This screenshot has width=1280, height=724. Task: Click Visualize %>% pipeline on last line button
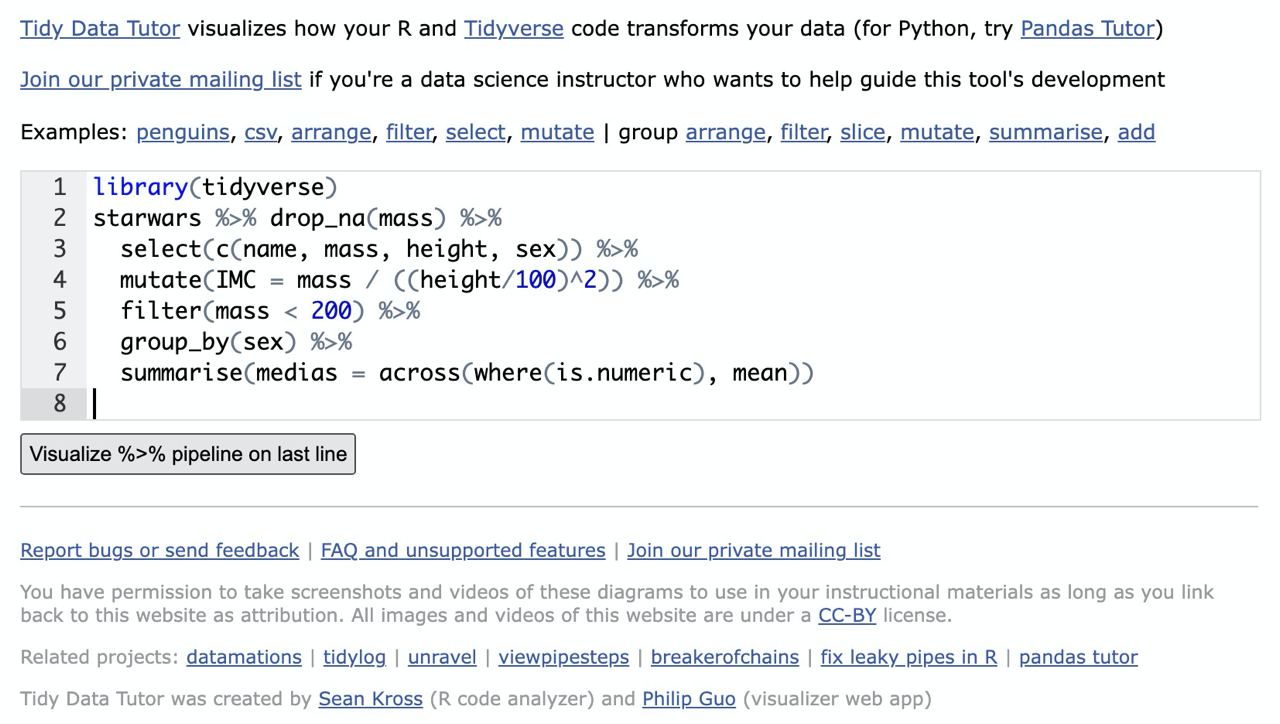point(188,454)
